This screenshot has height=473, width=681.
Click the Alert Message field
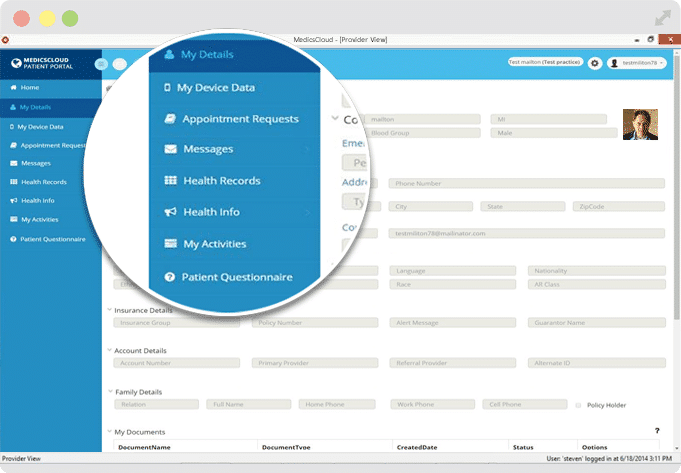[453, 323]
